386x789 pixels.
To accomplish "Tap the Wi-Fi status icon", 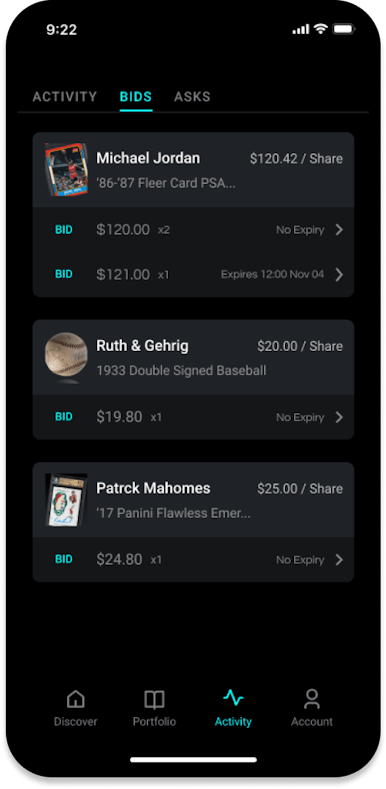I will [x=320, y=29].
